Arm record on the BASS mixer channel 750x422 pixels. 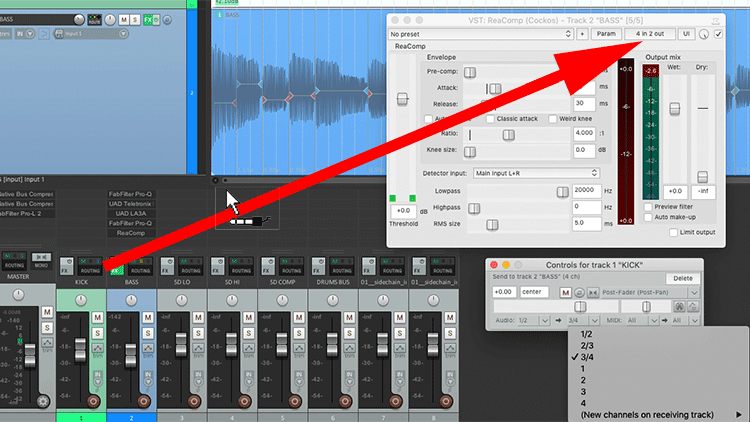tap(143, 401)
